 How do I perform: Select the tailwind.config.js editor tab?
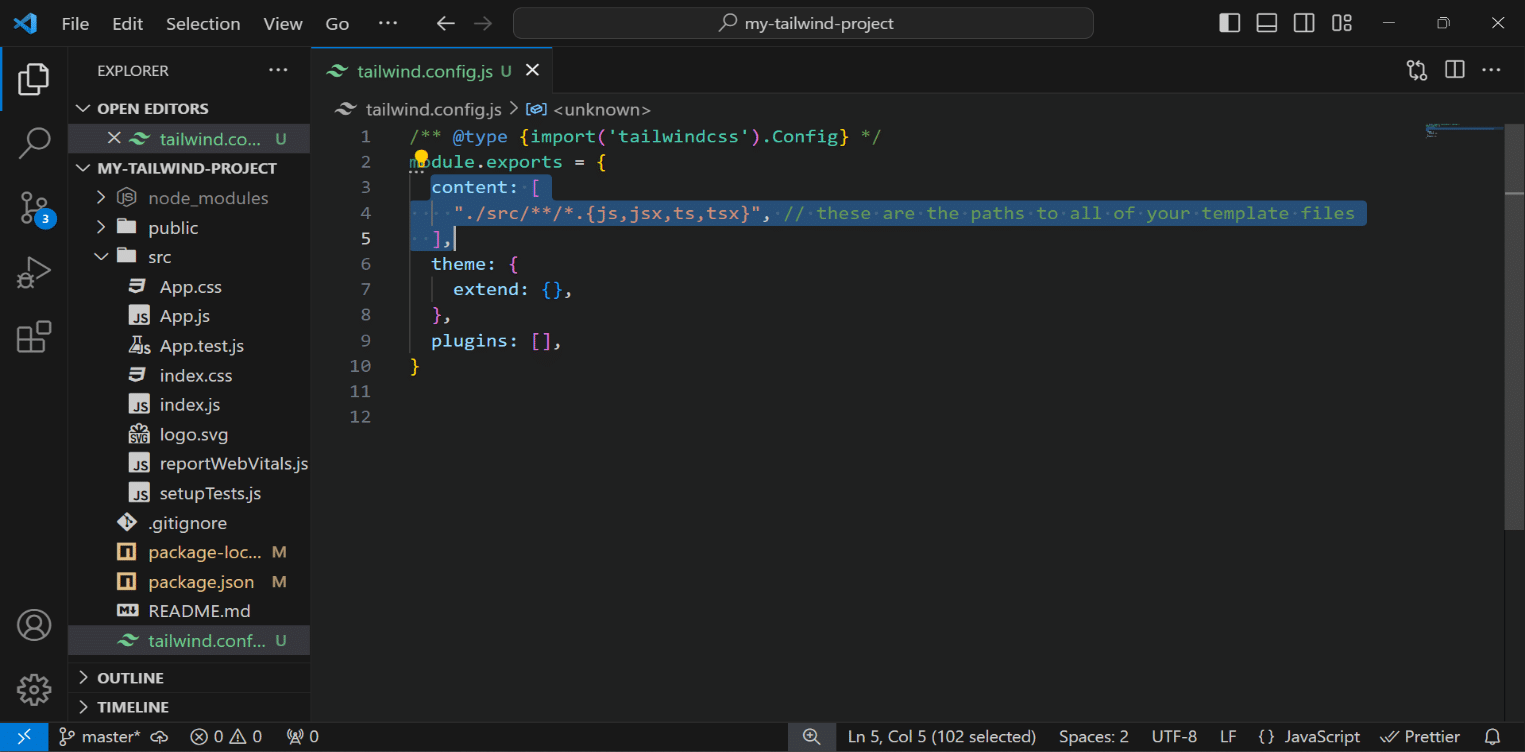431,71
